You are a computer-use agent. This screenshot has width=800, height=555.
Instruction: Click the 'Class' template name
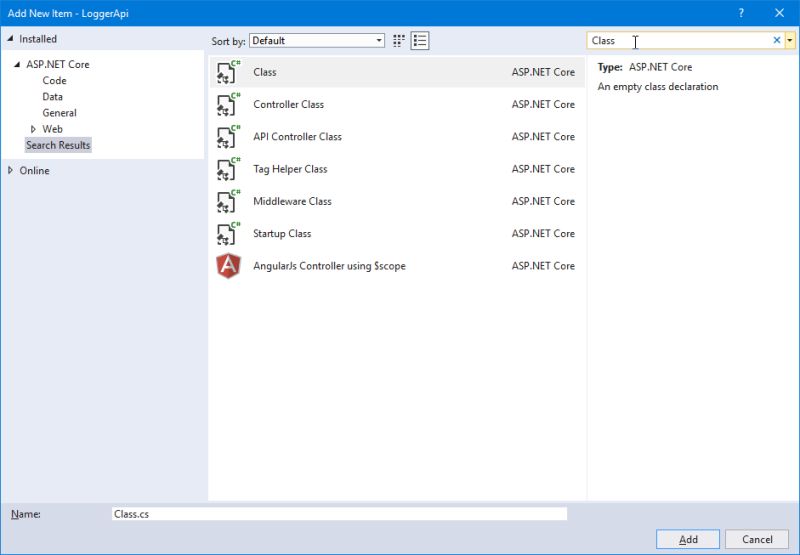(x=265, y=72)
